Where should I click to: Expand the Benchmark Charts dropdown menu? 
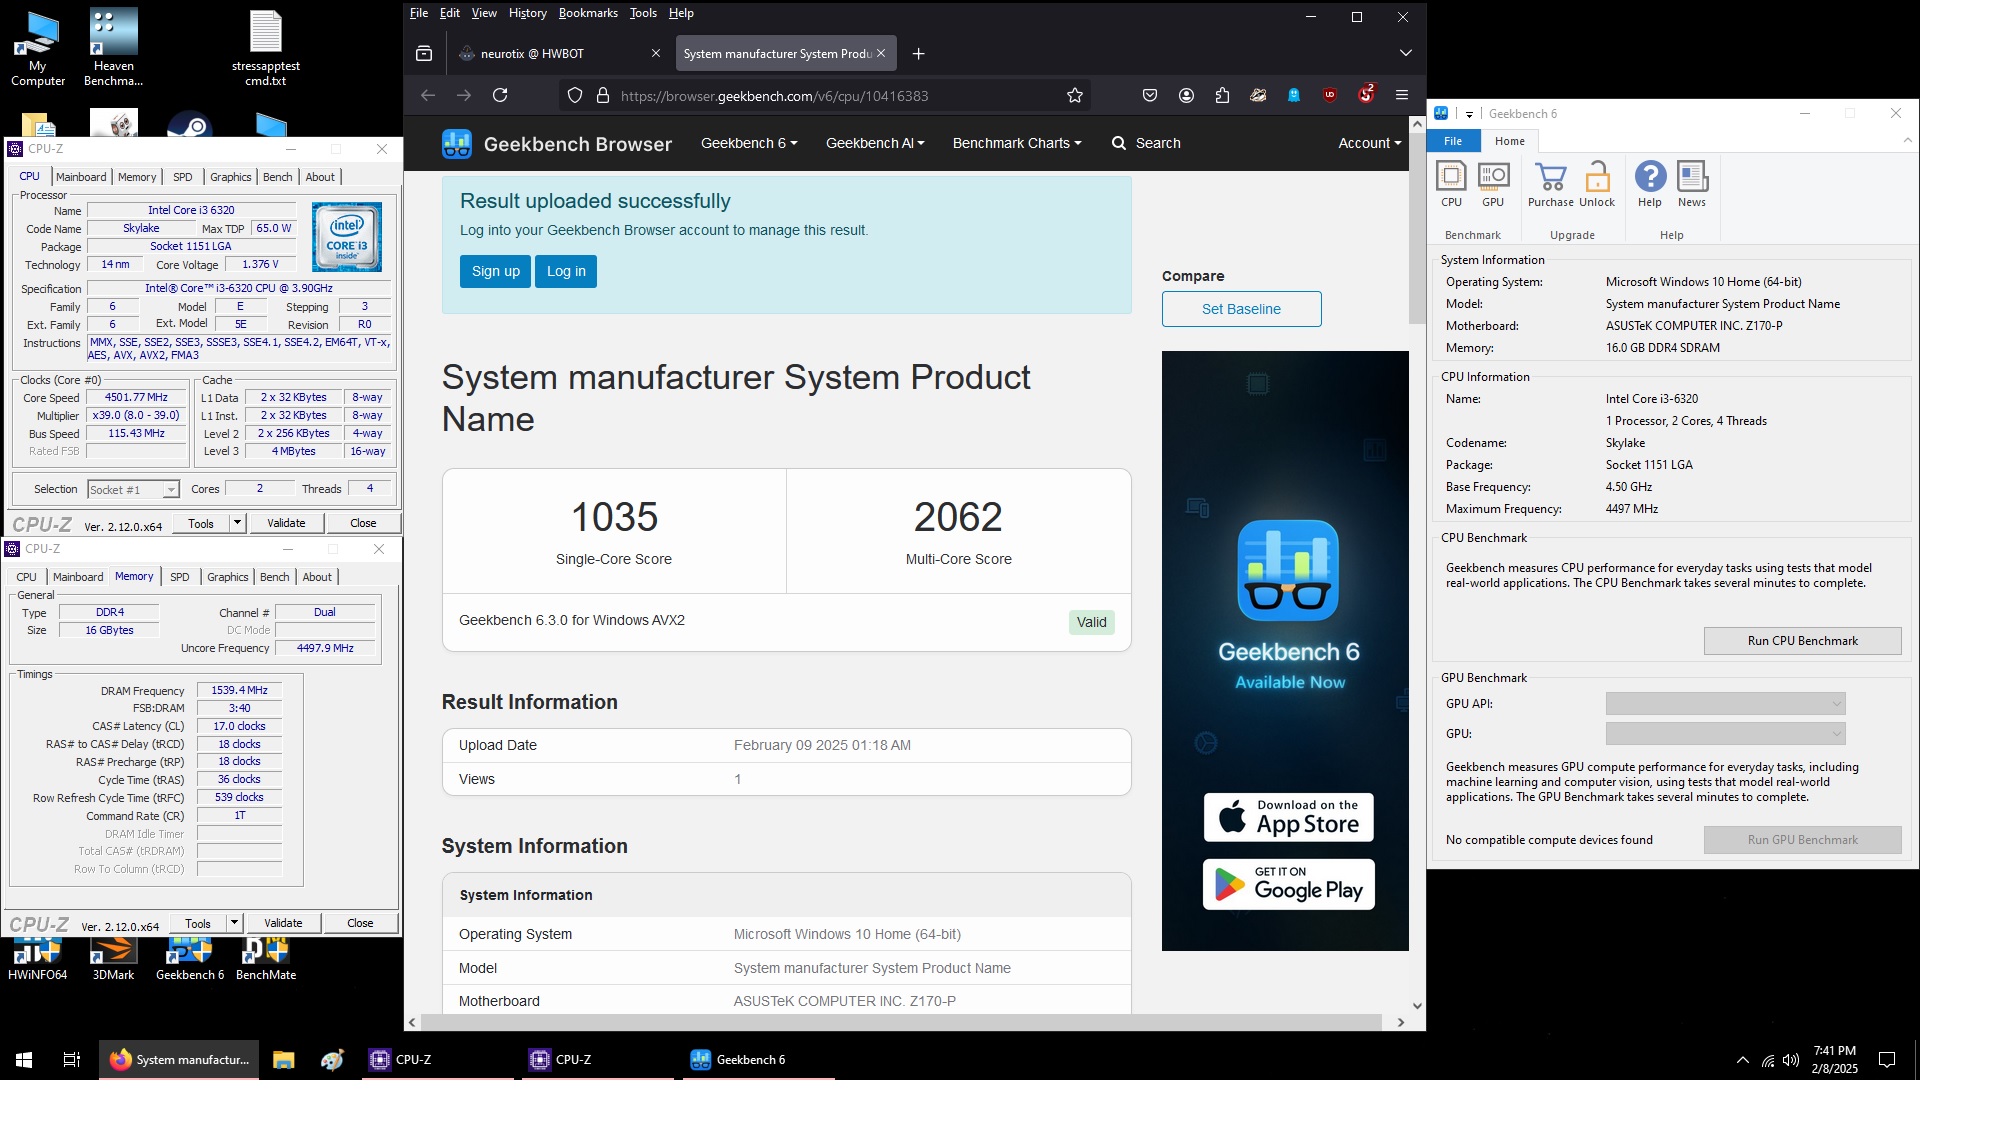pyautogui.click(x=1017, y=143)
